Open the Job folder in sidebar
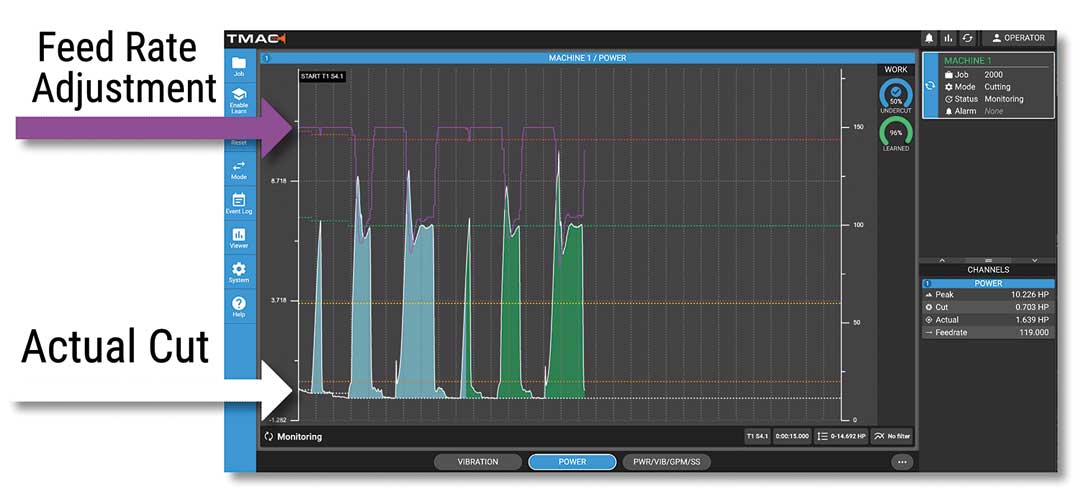 [x=239, y=68]
